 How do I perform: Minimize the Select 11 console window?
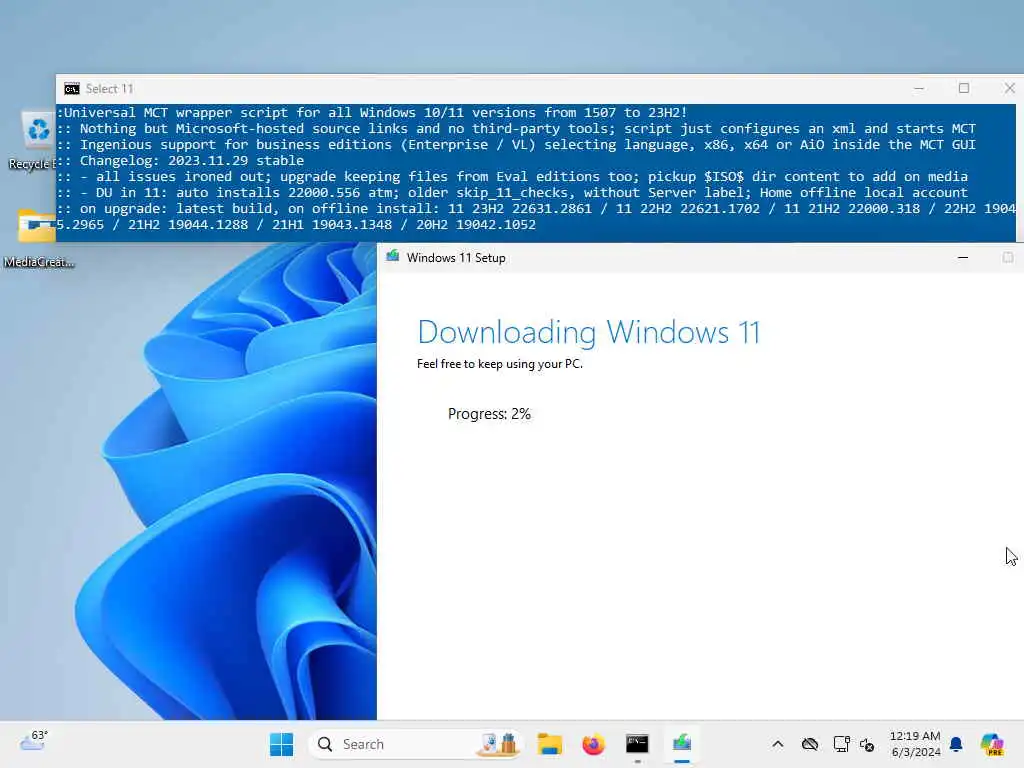tap(919, 88)
